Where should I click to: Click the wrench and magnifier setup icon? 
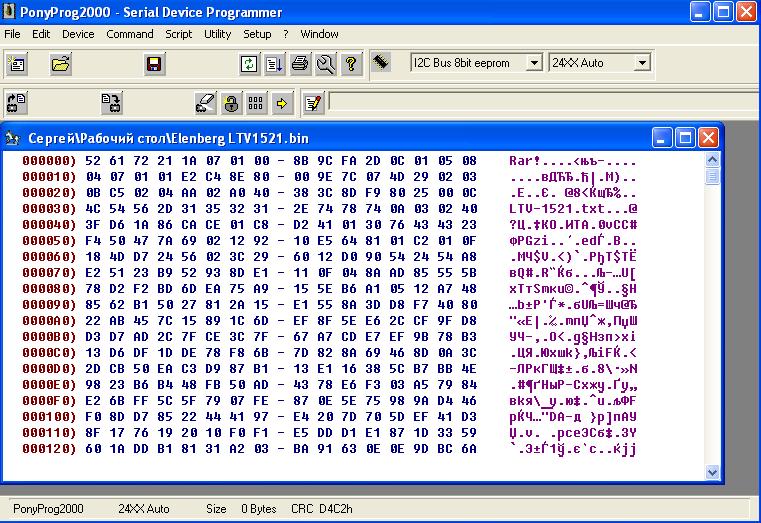(326, 64)
